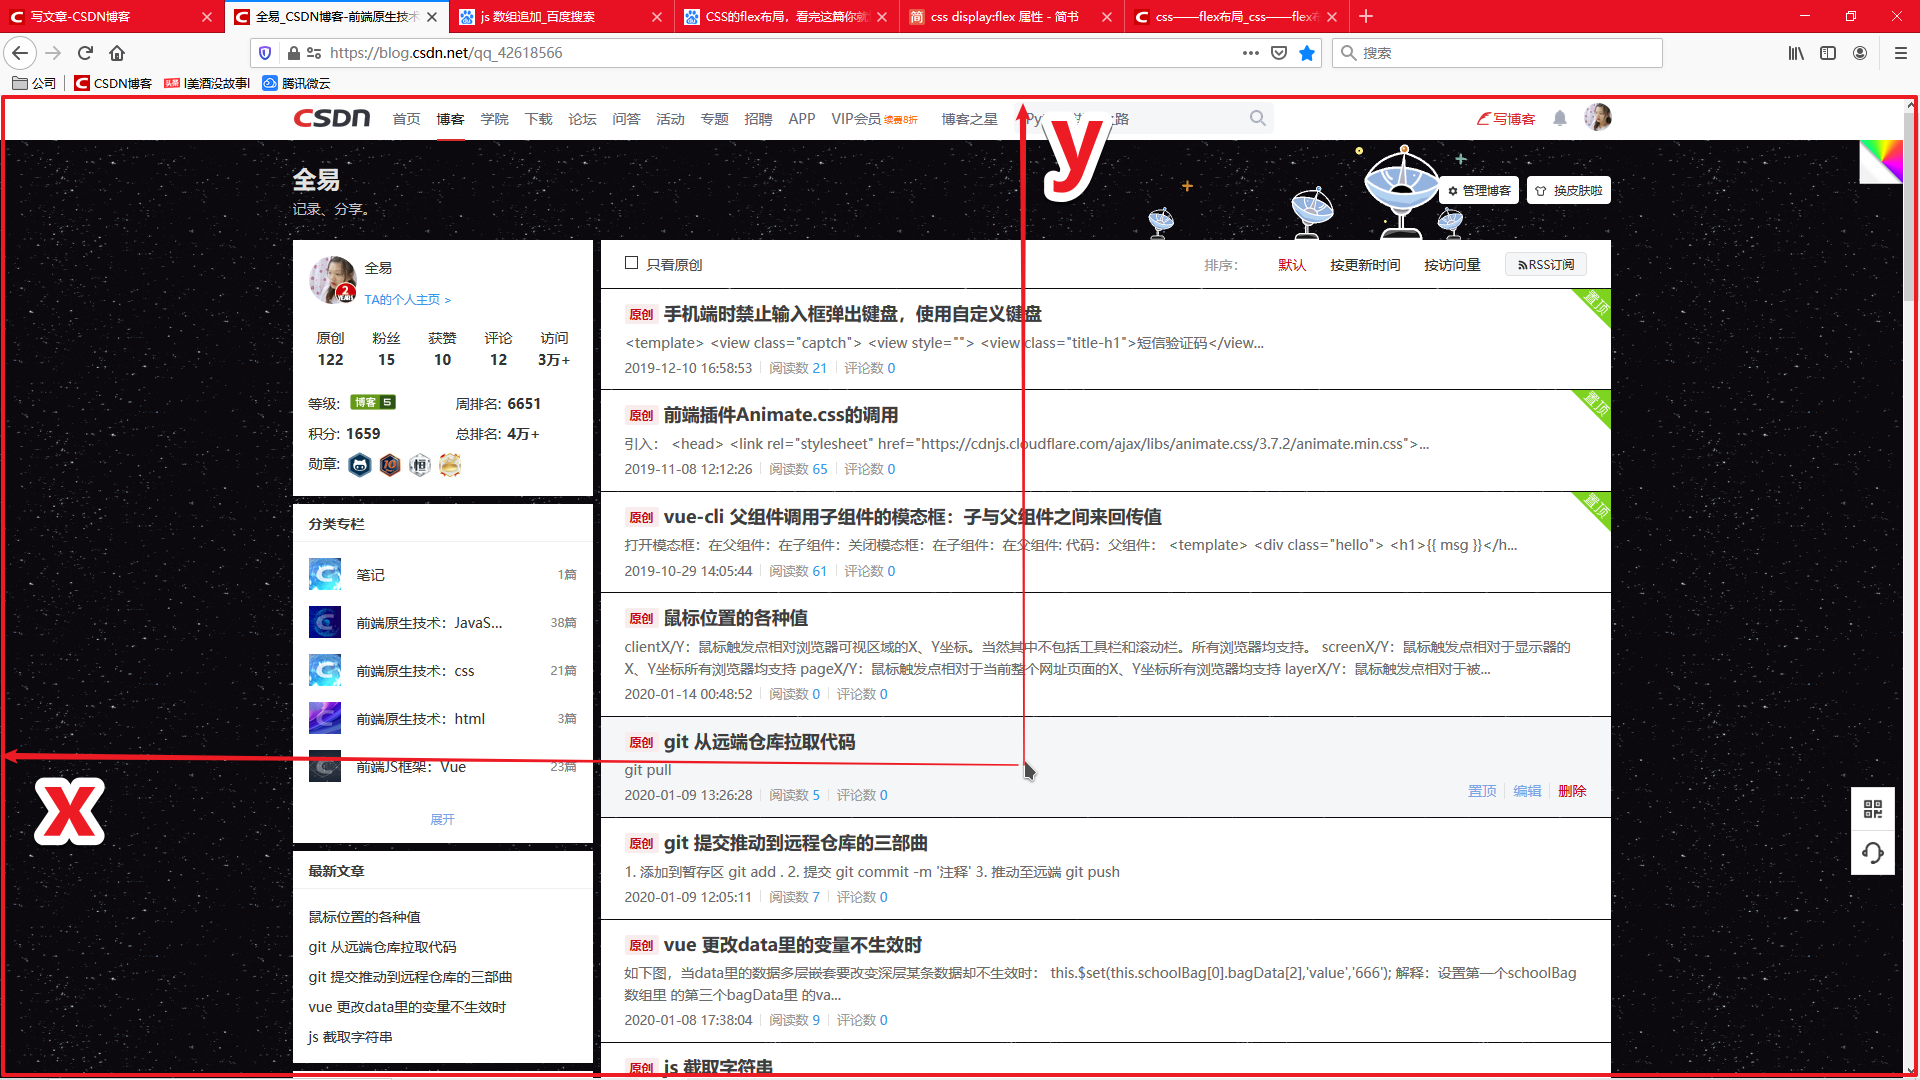The height and width of the screenshot is (1080, 1920).
Task: Click the profile avatar in the sidebar card
Action: [x=333, y=280]
